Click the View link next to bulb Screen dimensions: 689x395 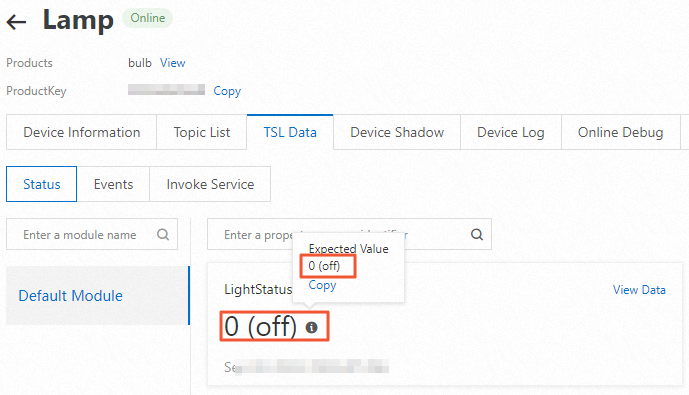pyautogui.click(x=173, y=63)
